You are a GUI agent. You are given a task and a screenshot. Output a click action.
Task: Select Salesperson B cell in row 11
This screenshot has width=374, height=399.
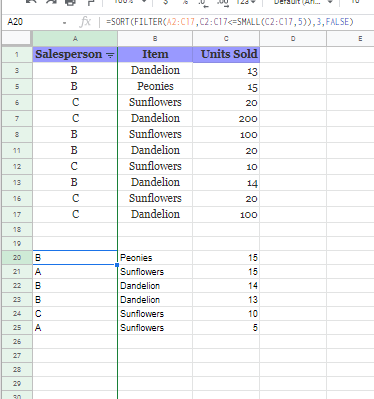75,150
